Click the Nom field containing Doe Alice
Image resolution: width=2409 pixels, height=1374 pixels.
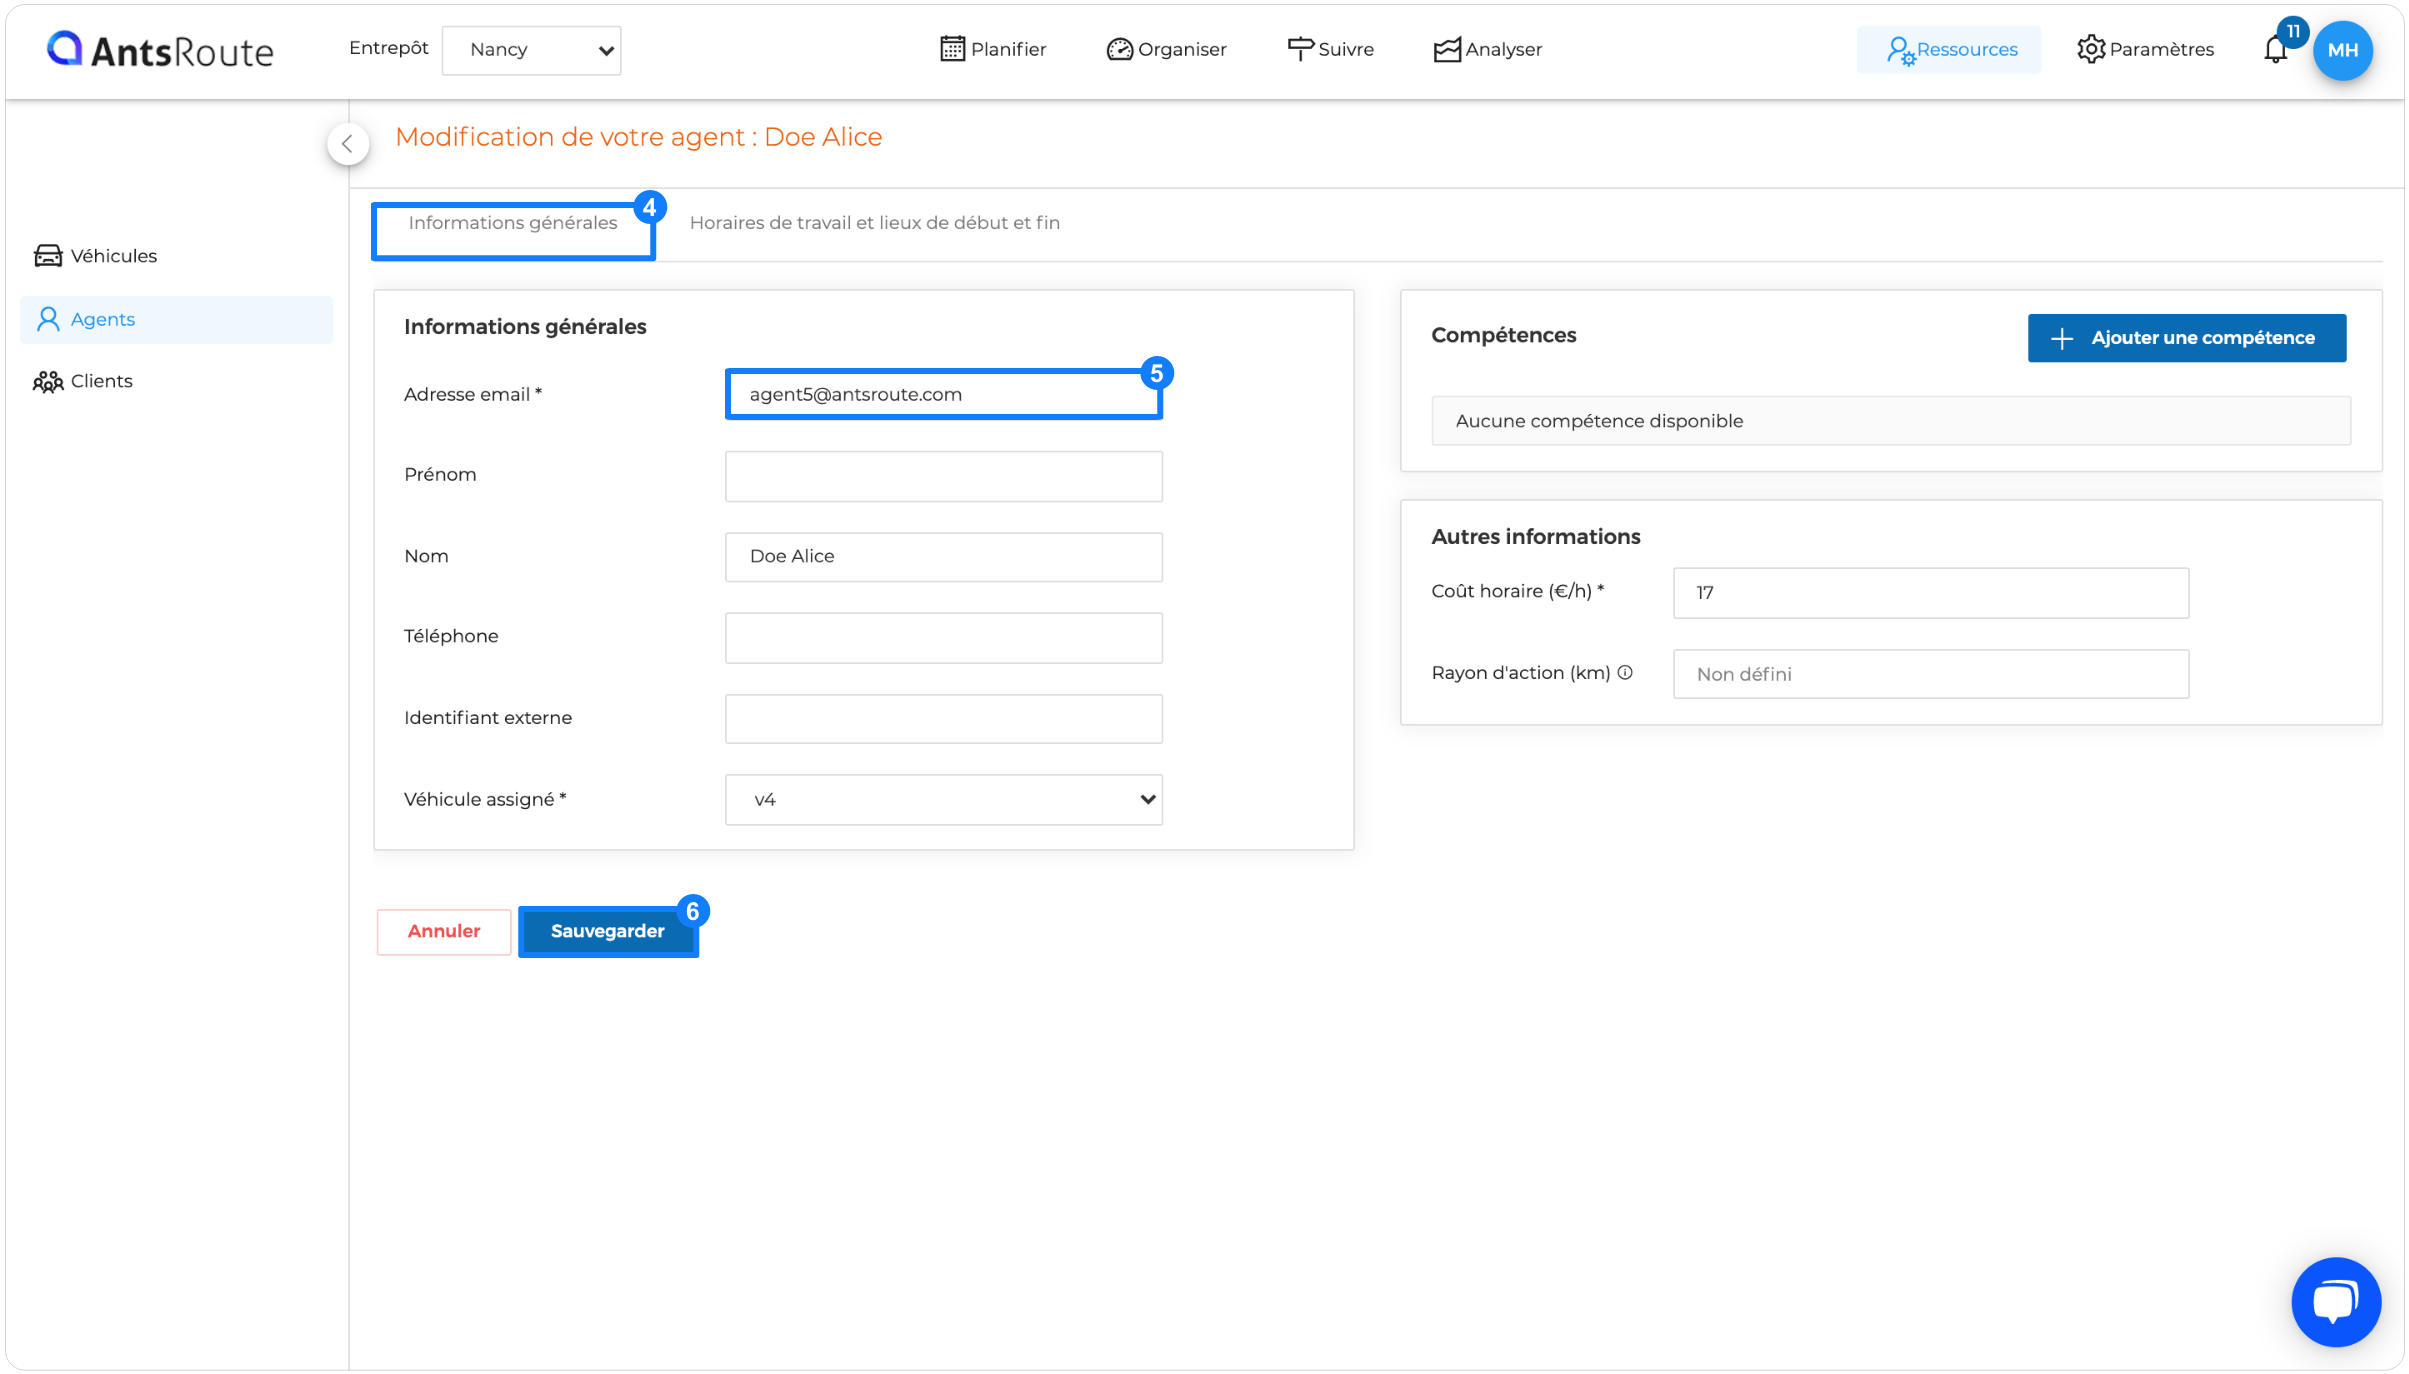click(x=943, y=557)
